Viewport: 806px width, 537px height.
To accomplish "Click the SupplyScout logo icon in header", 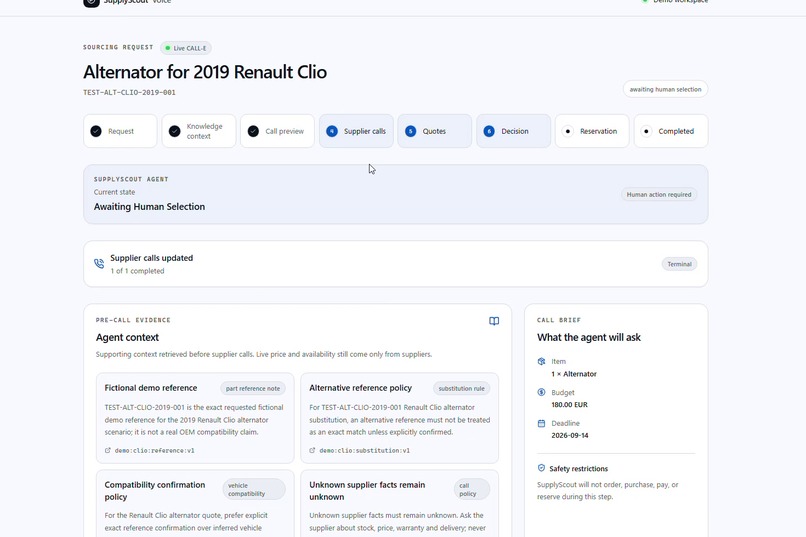I will [x=91, y=2].
